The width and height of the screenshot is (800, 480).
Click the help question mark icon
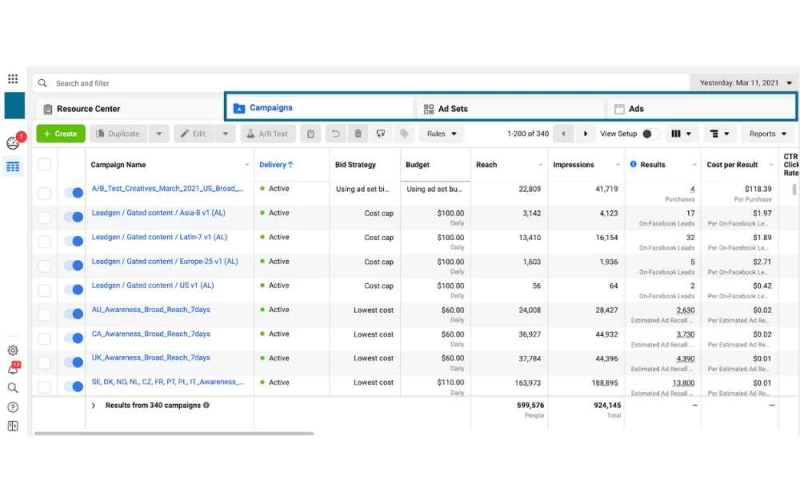click(13, 407)
